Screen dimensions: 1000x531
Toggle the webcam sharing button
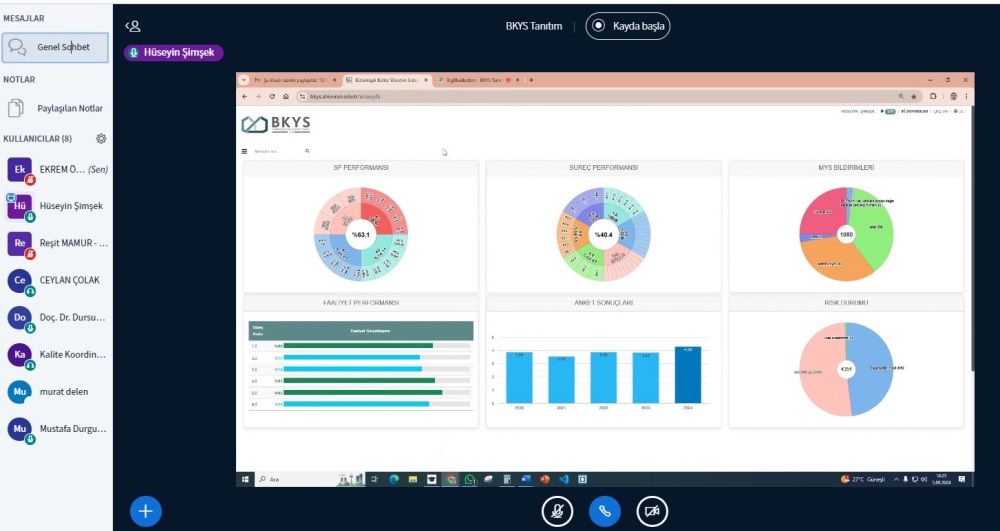click(652, 511)
